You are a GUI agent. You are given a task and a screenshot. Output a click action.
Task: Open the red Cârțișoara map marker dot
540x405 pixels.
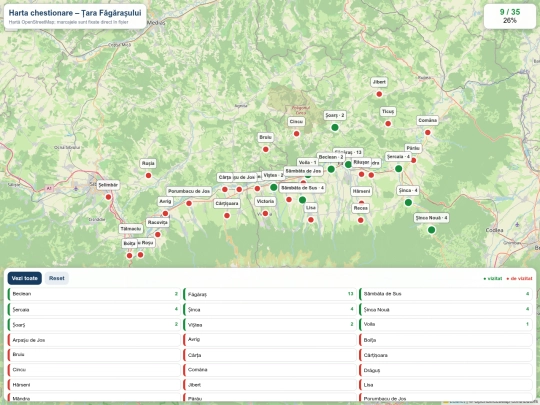click(227, 216)
